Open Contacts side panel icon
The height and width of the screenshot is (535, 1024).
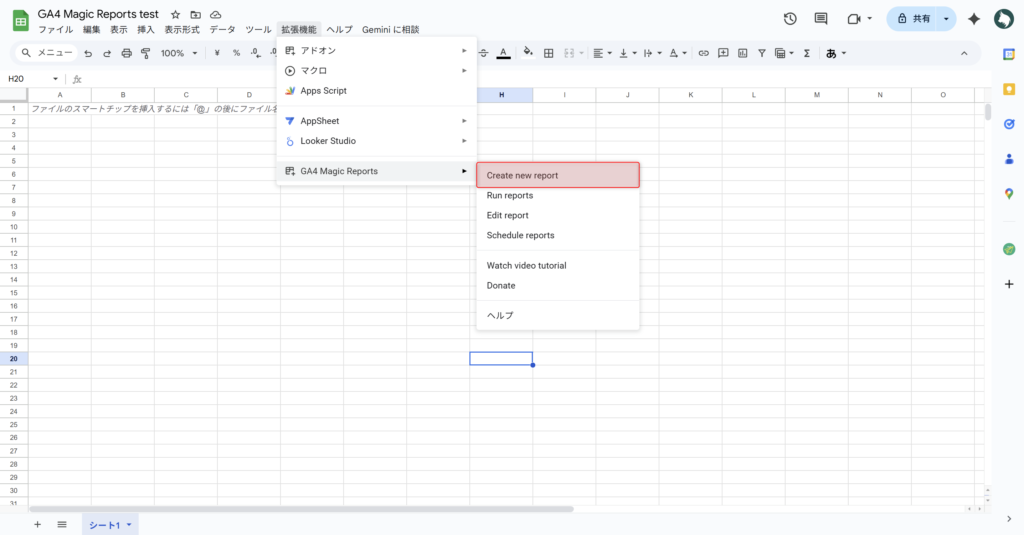[x=1009, y=159]
